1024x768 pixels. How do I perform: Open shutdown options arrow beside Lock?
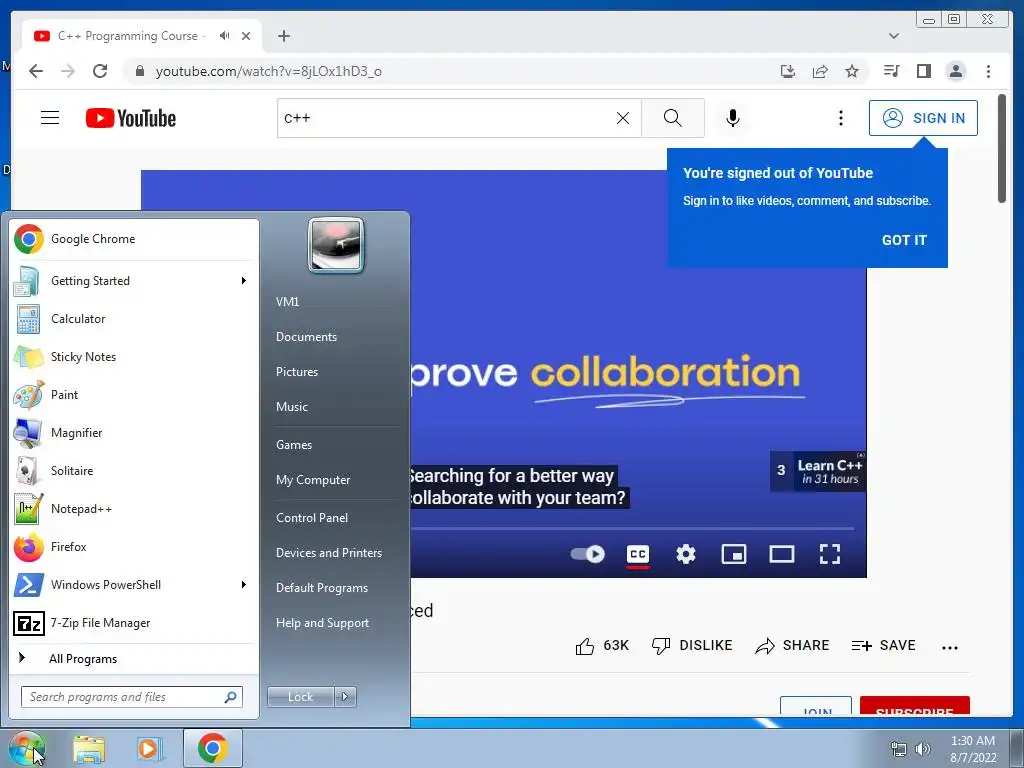click(345, 697)
